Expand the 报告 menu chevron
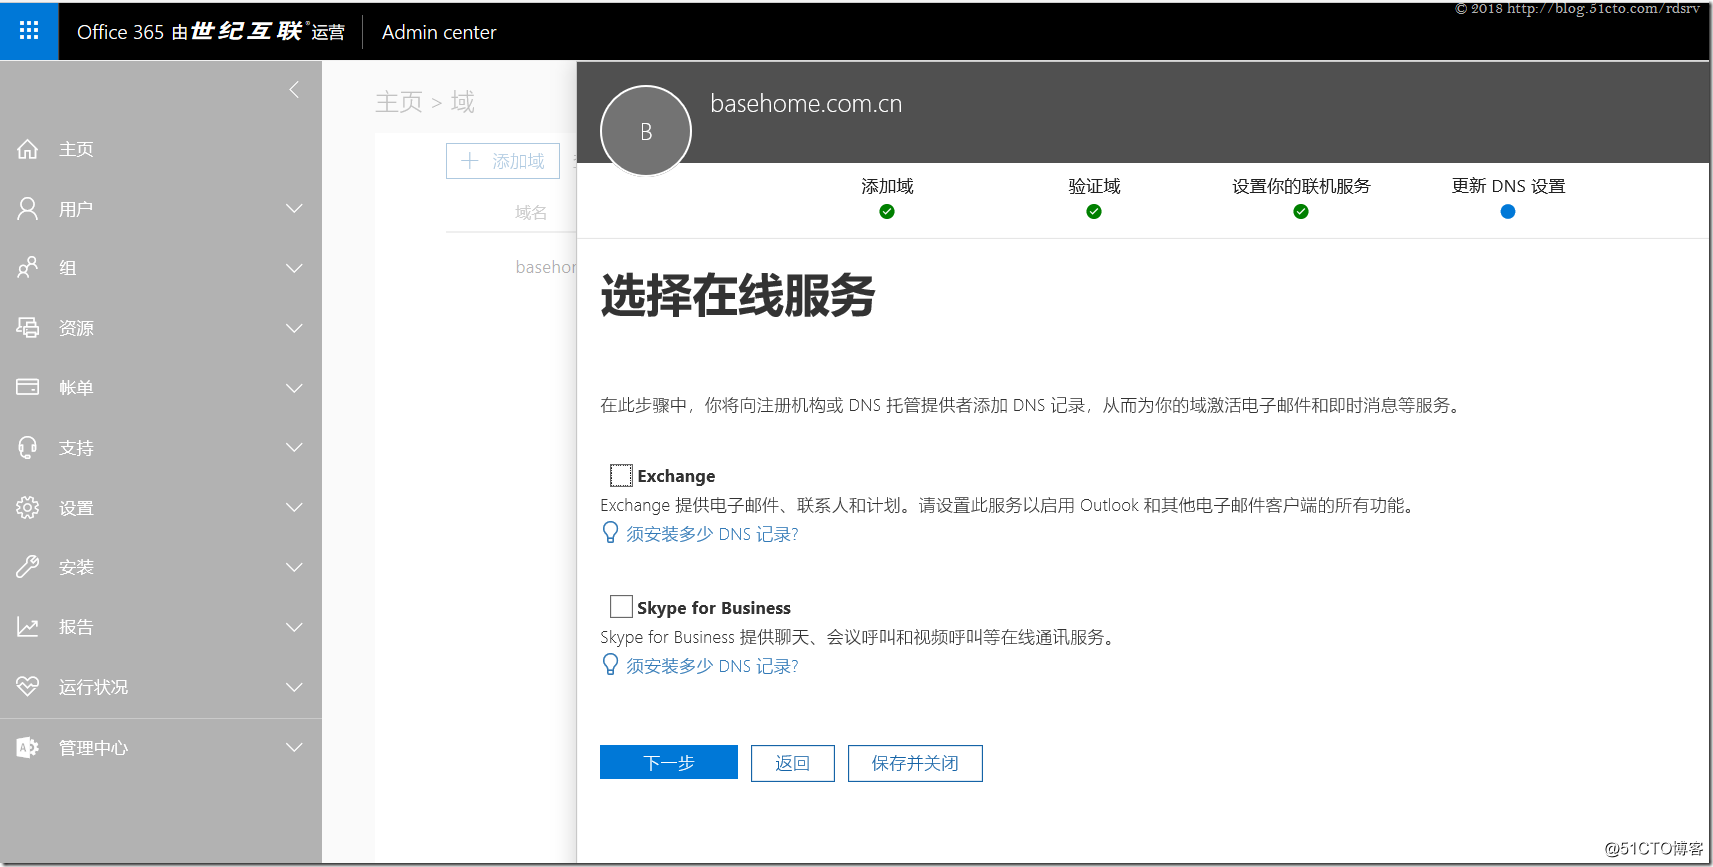Image resolution: width=1713 pixels, height=867 pixels. (x=294, y=627)
